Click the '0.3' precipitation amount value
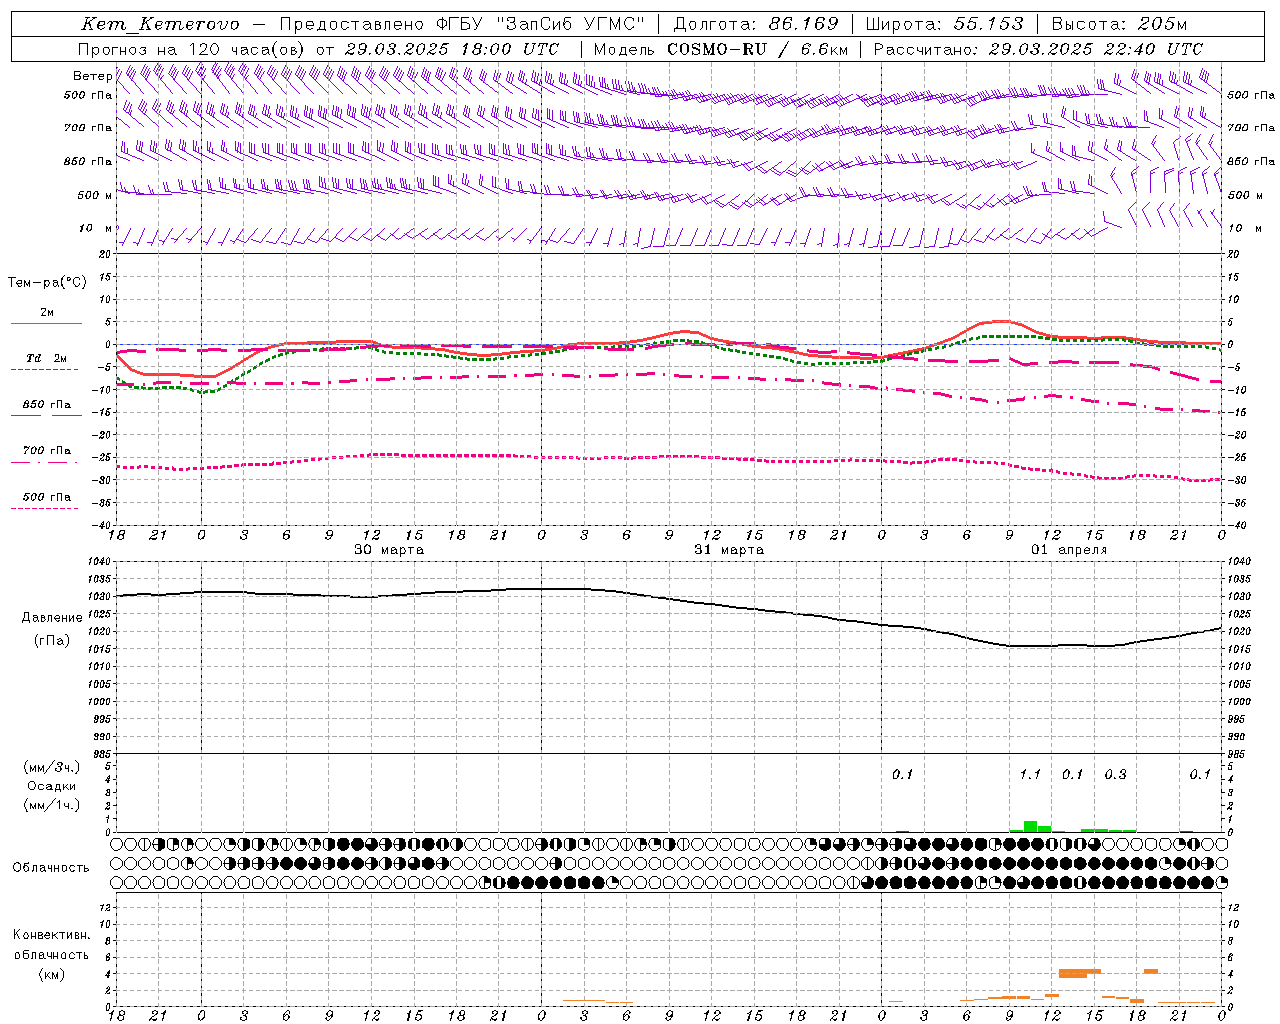This screenshot has width=1280, height=1024. pyautogui.click(x=1115, y=775)
